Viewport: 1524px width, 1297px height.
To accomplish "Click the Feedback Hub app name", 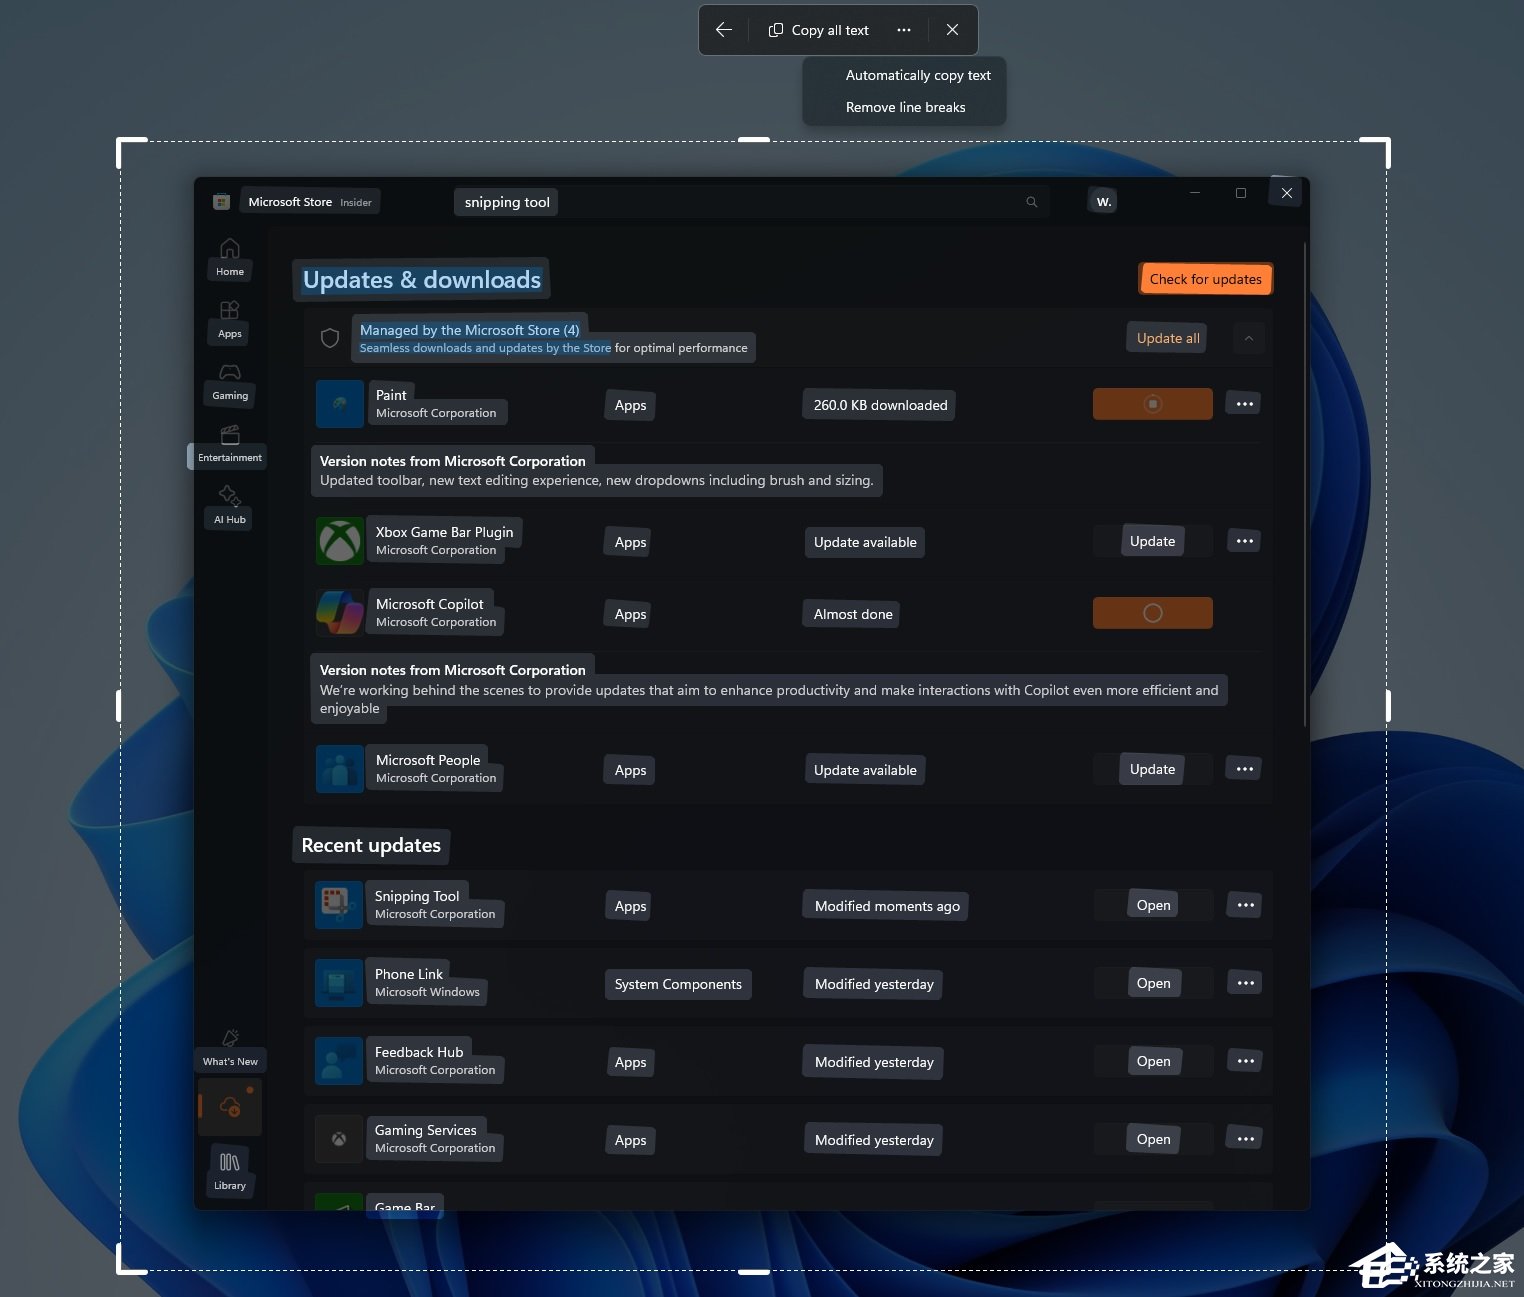I will click(419, 1052).
